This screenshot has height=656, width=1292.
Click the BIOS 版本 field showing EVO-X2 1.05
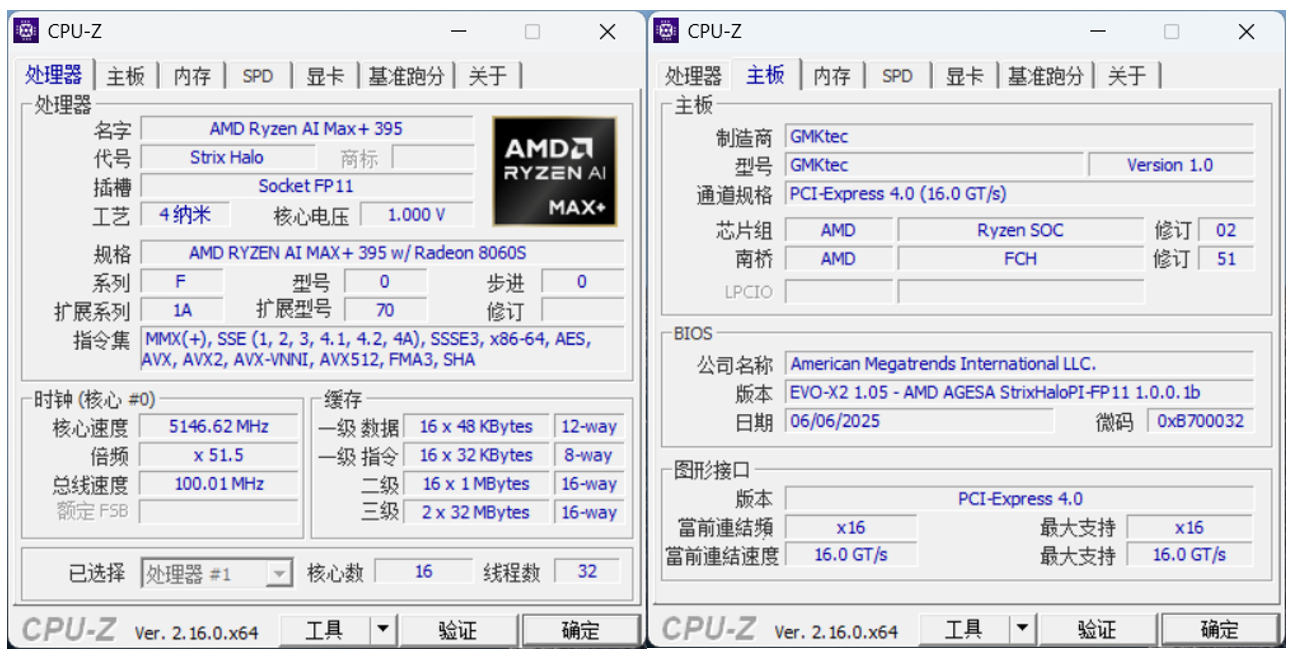coord(1020,392)
